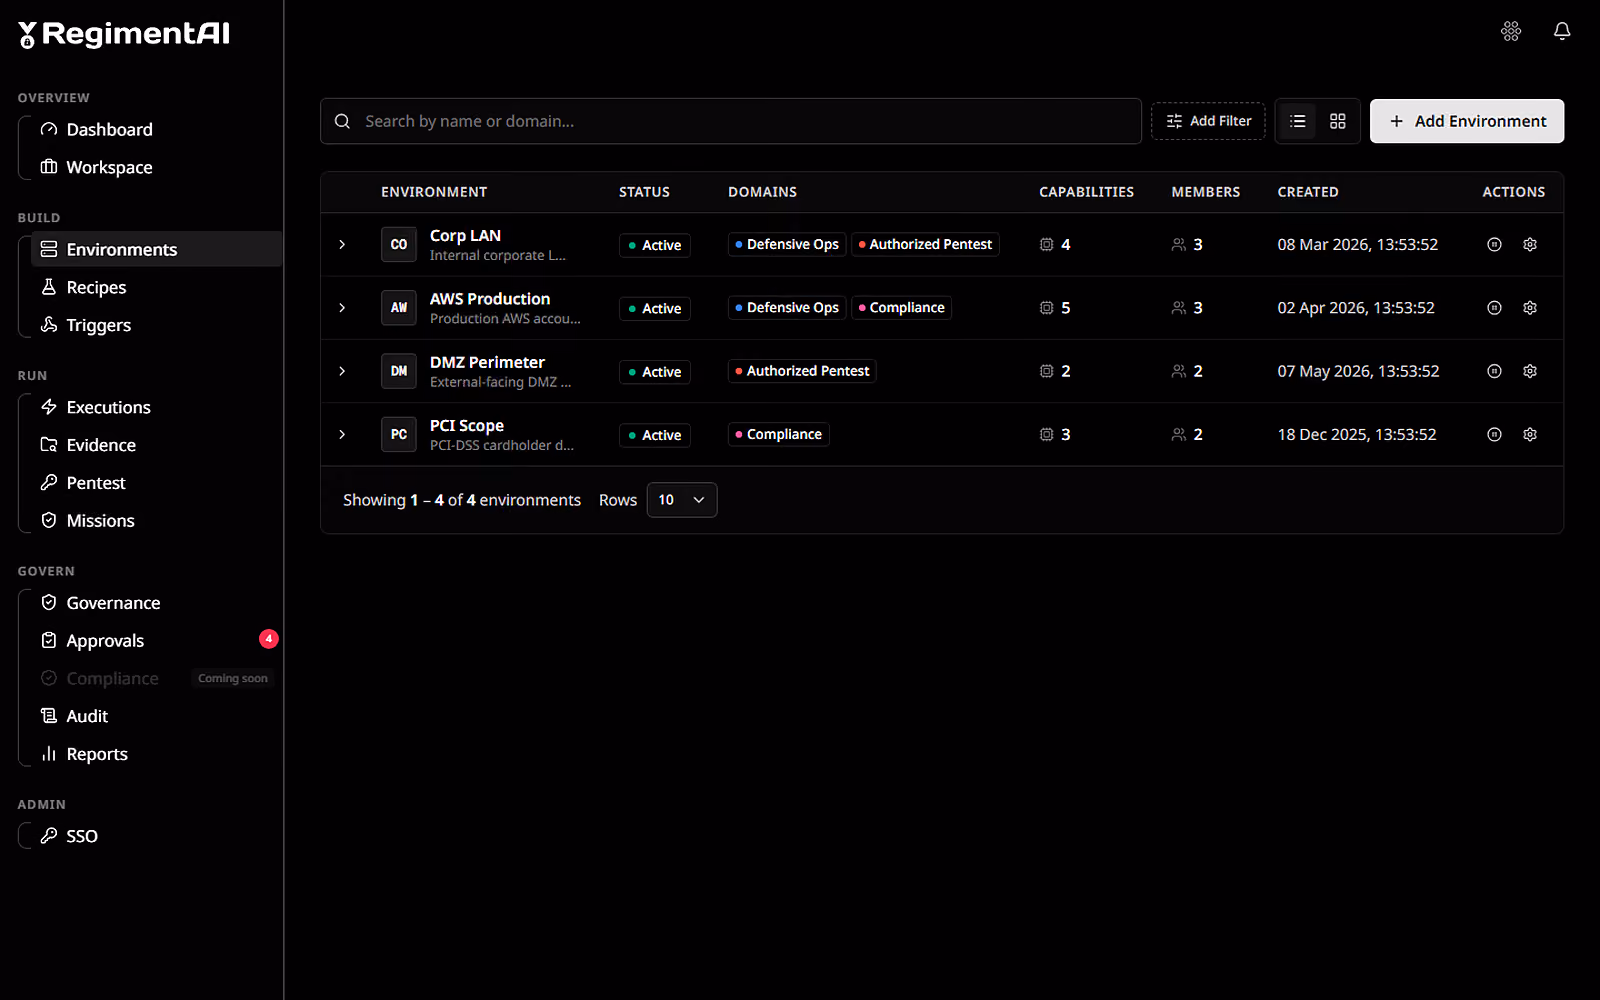Open Approvals in sidebar
This screenshot has height=1000, width=1600.
coord(157,640)
